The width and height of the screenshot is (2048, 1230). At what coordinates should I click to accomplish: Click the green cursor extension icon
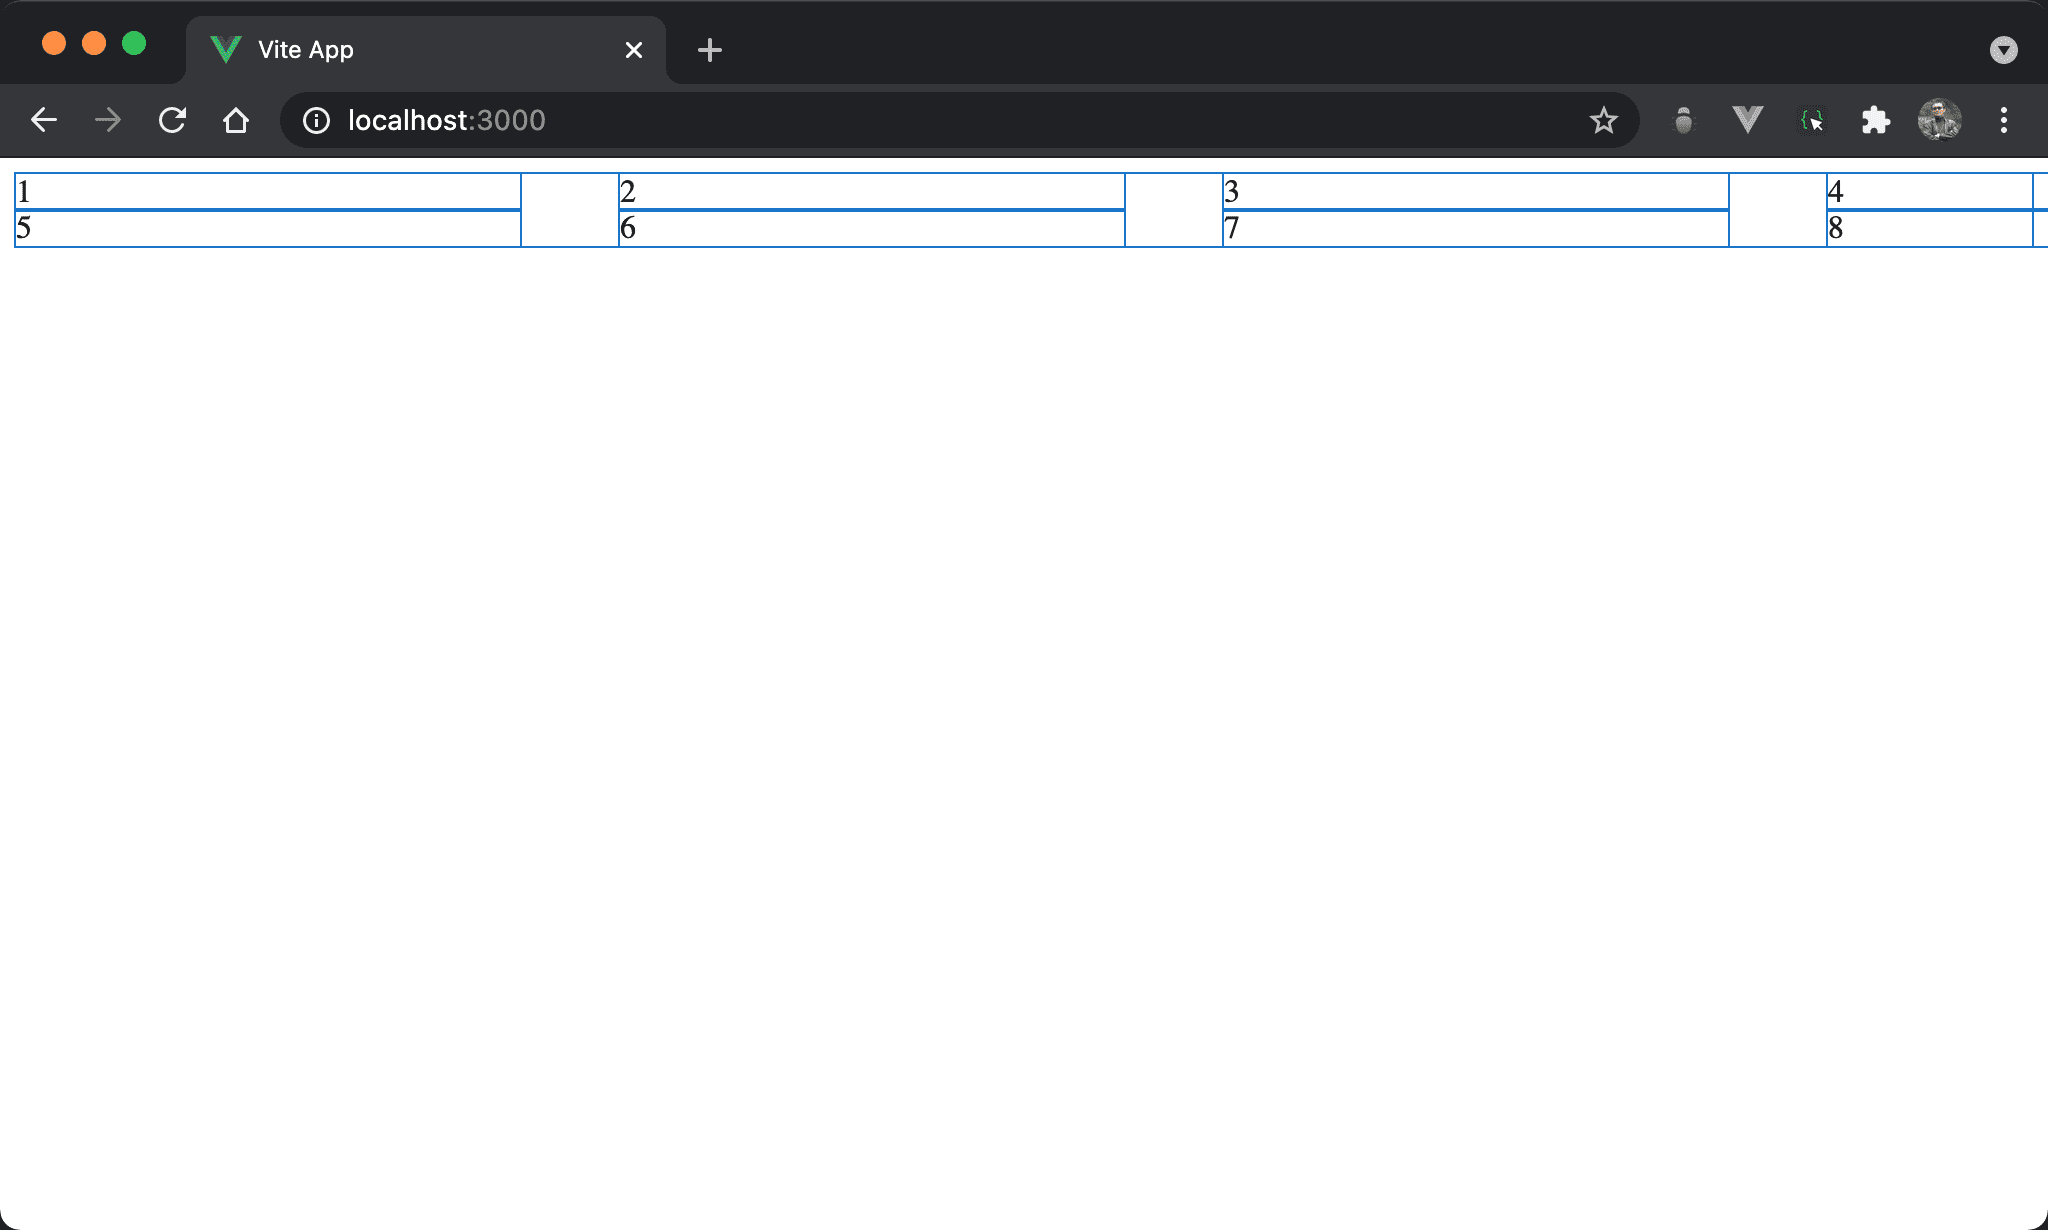[1811, 121]
